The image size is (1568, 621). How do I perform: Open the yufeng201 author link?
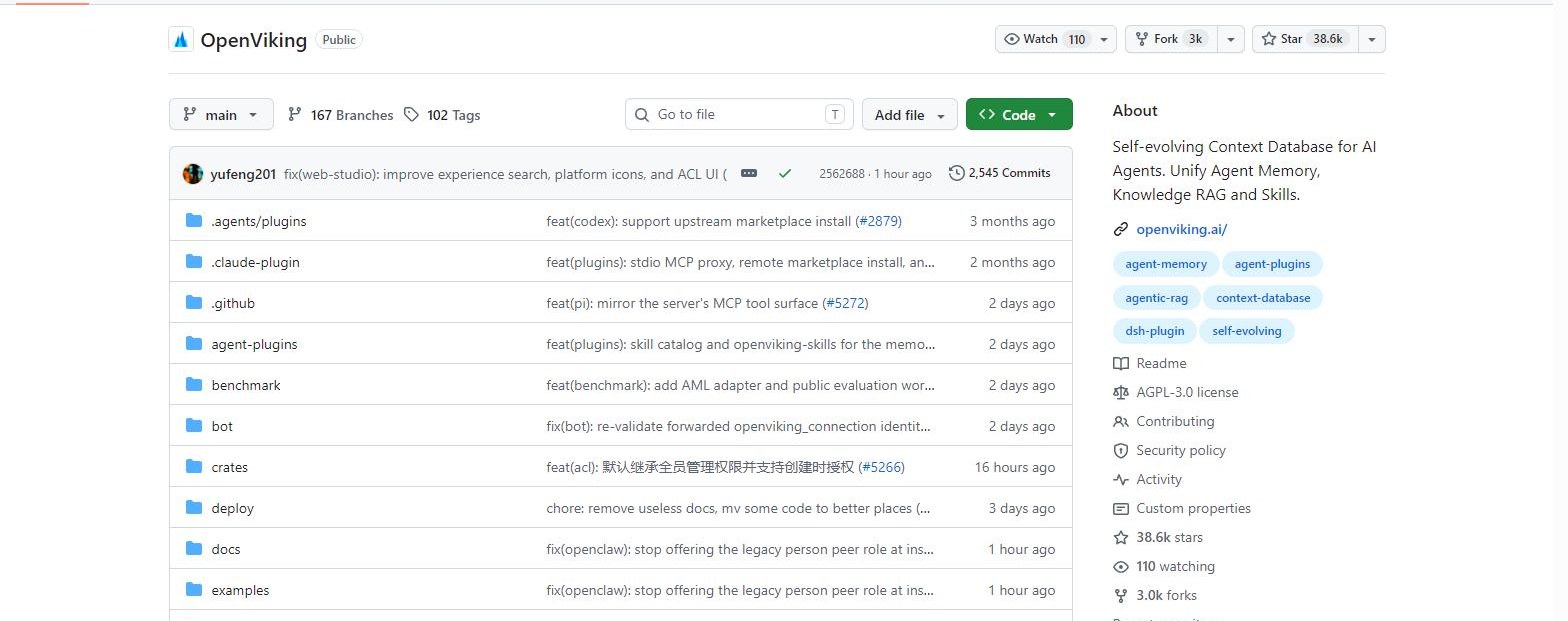click(243, 174)
